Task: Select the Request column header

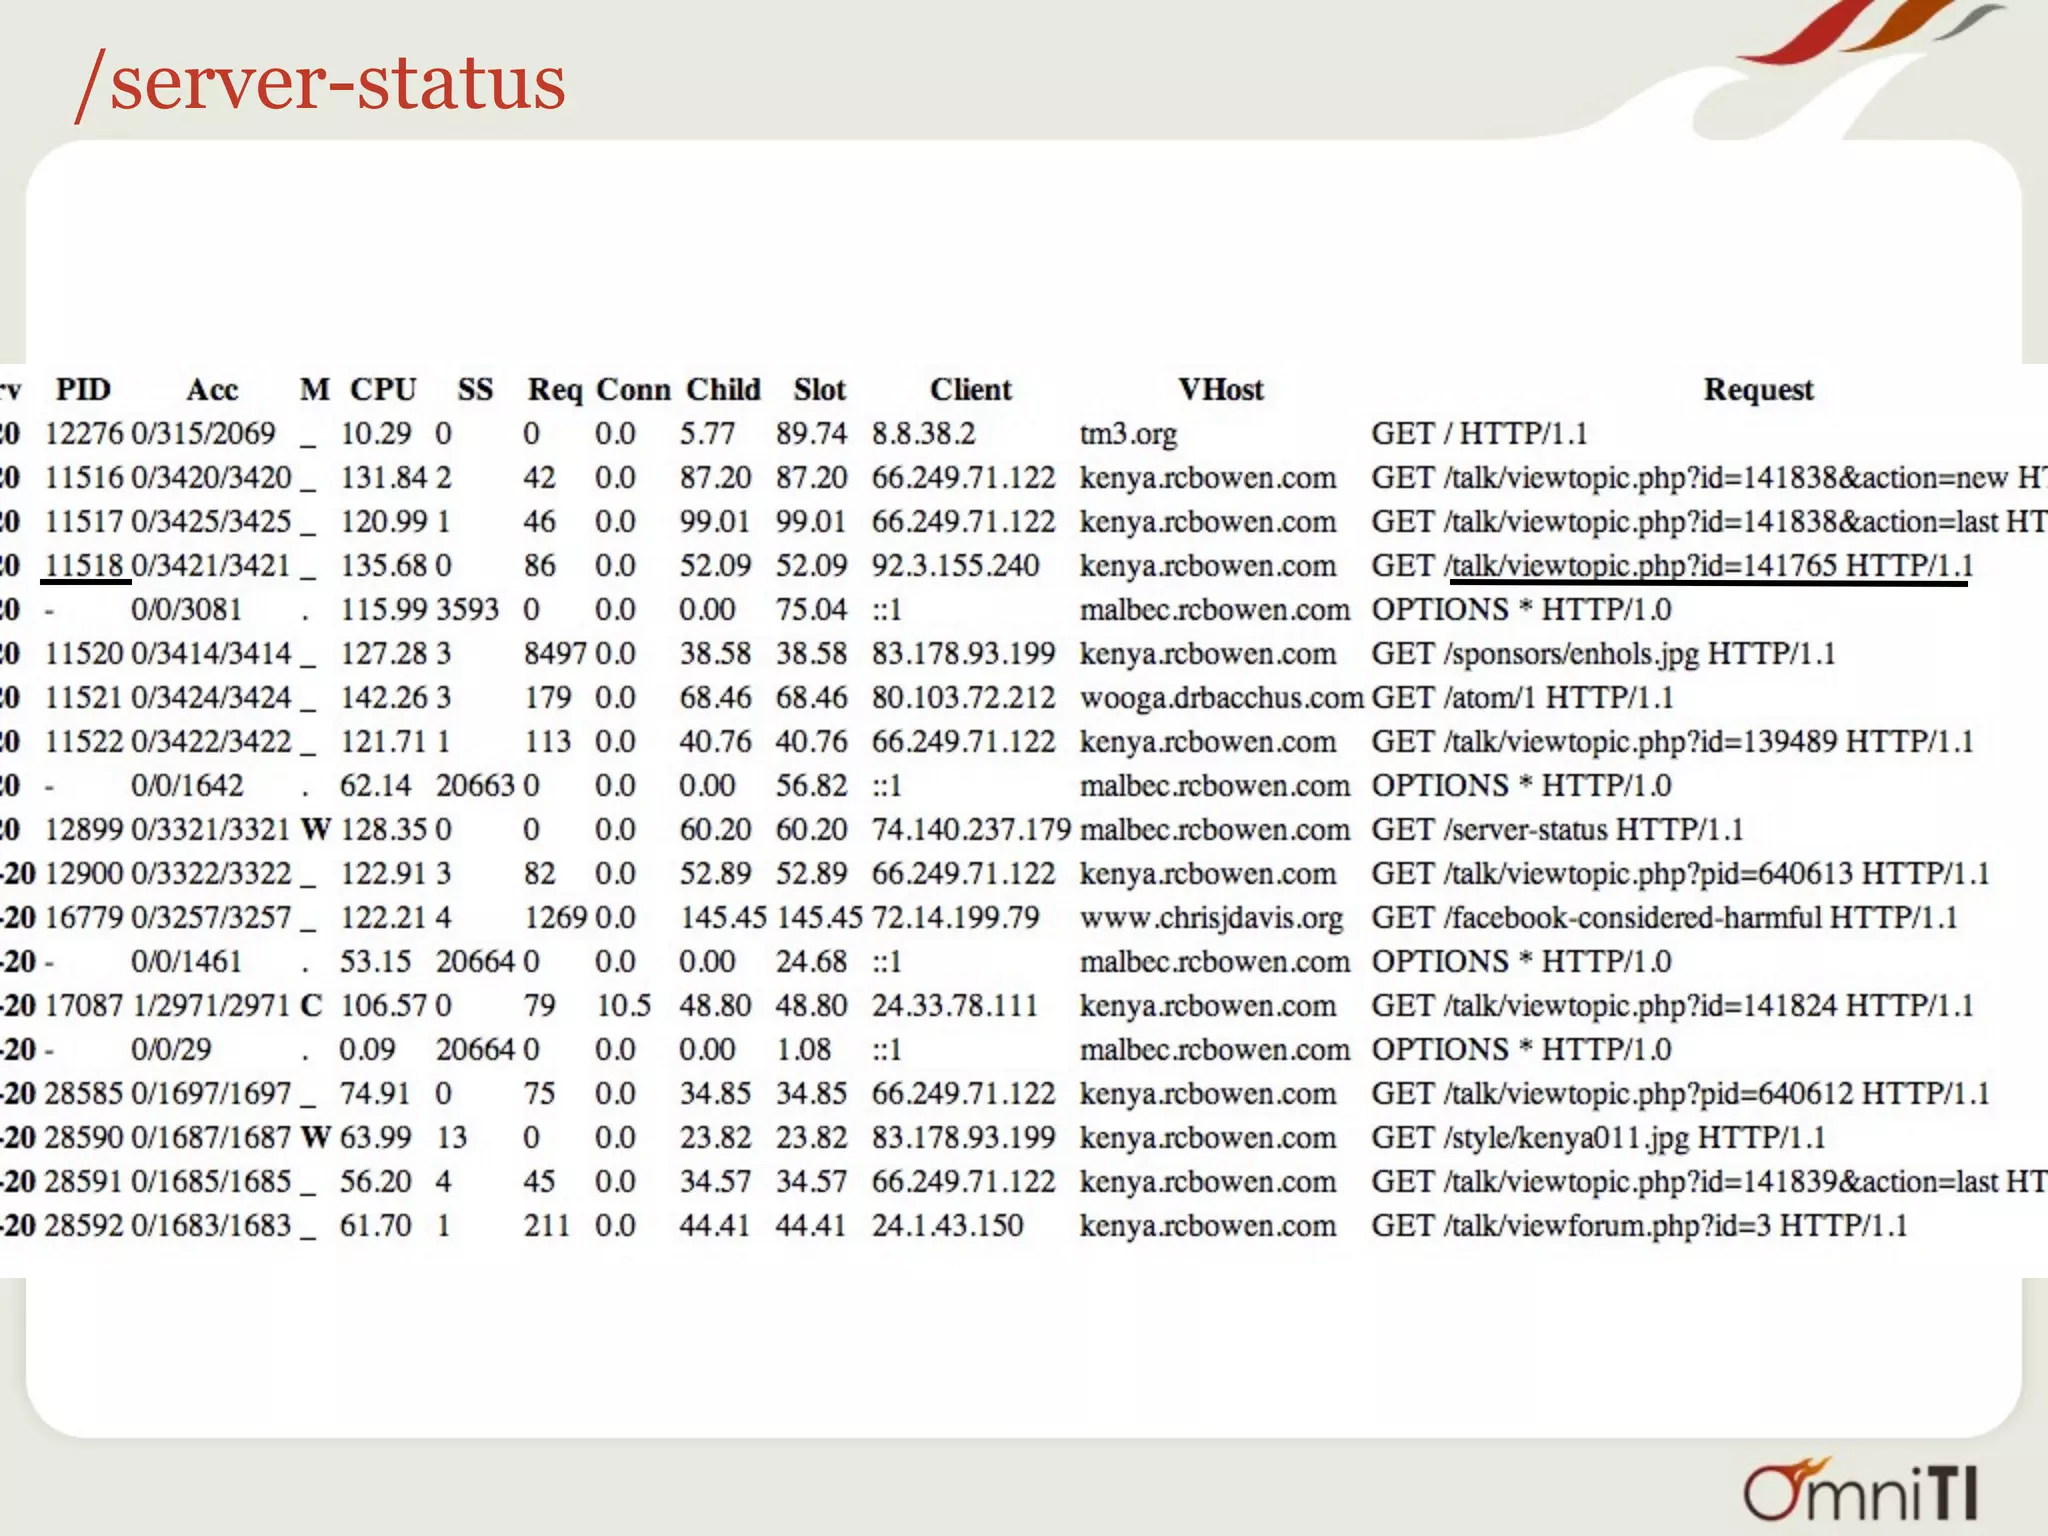Action: (x=1758, y=390)
